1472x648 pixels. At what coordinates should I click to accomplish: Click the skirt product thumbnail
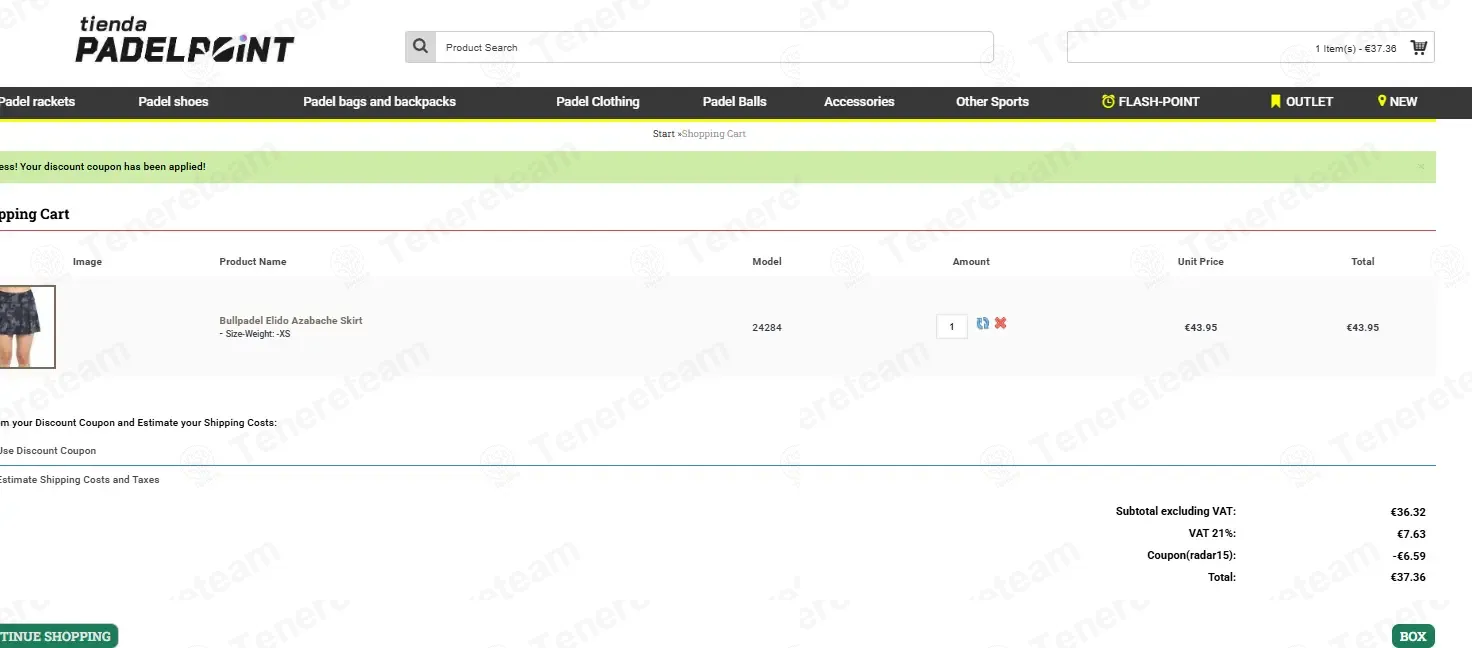pos(27,327)
